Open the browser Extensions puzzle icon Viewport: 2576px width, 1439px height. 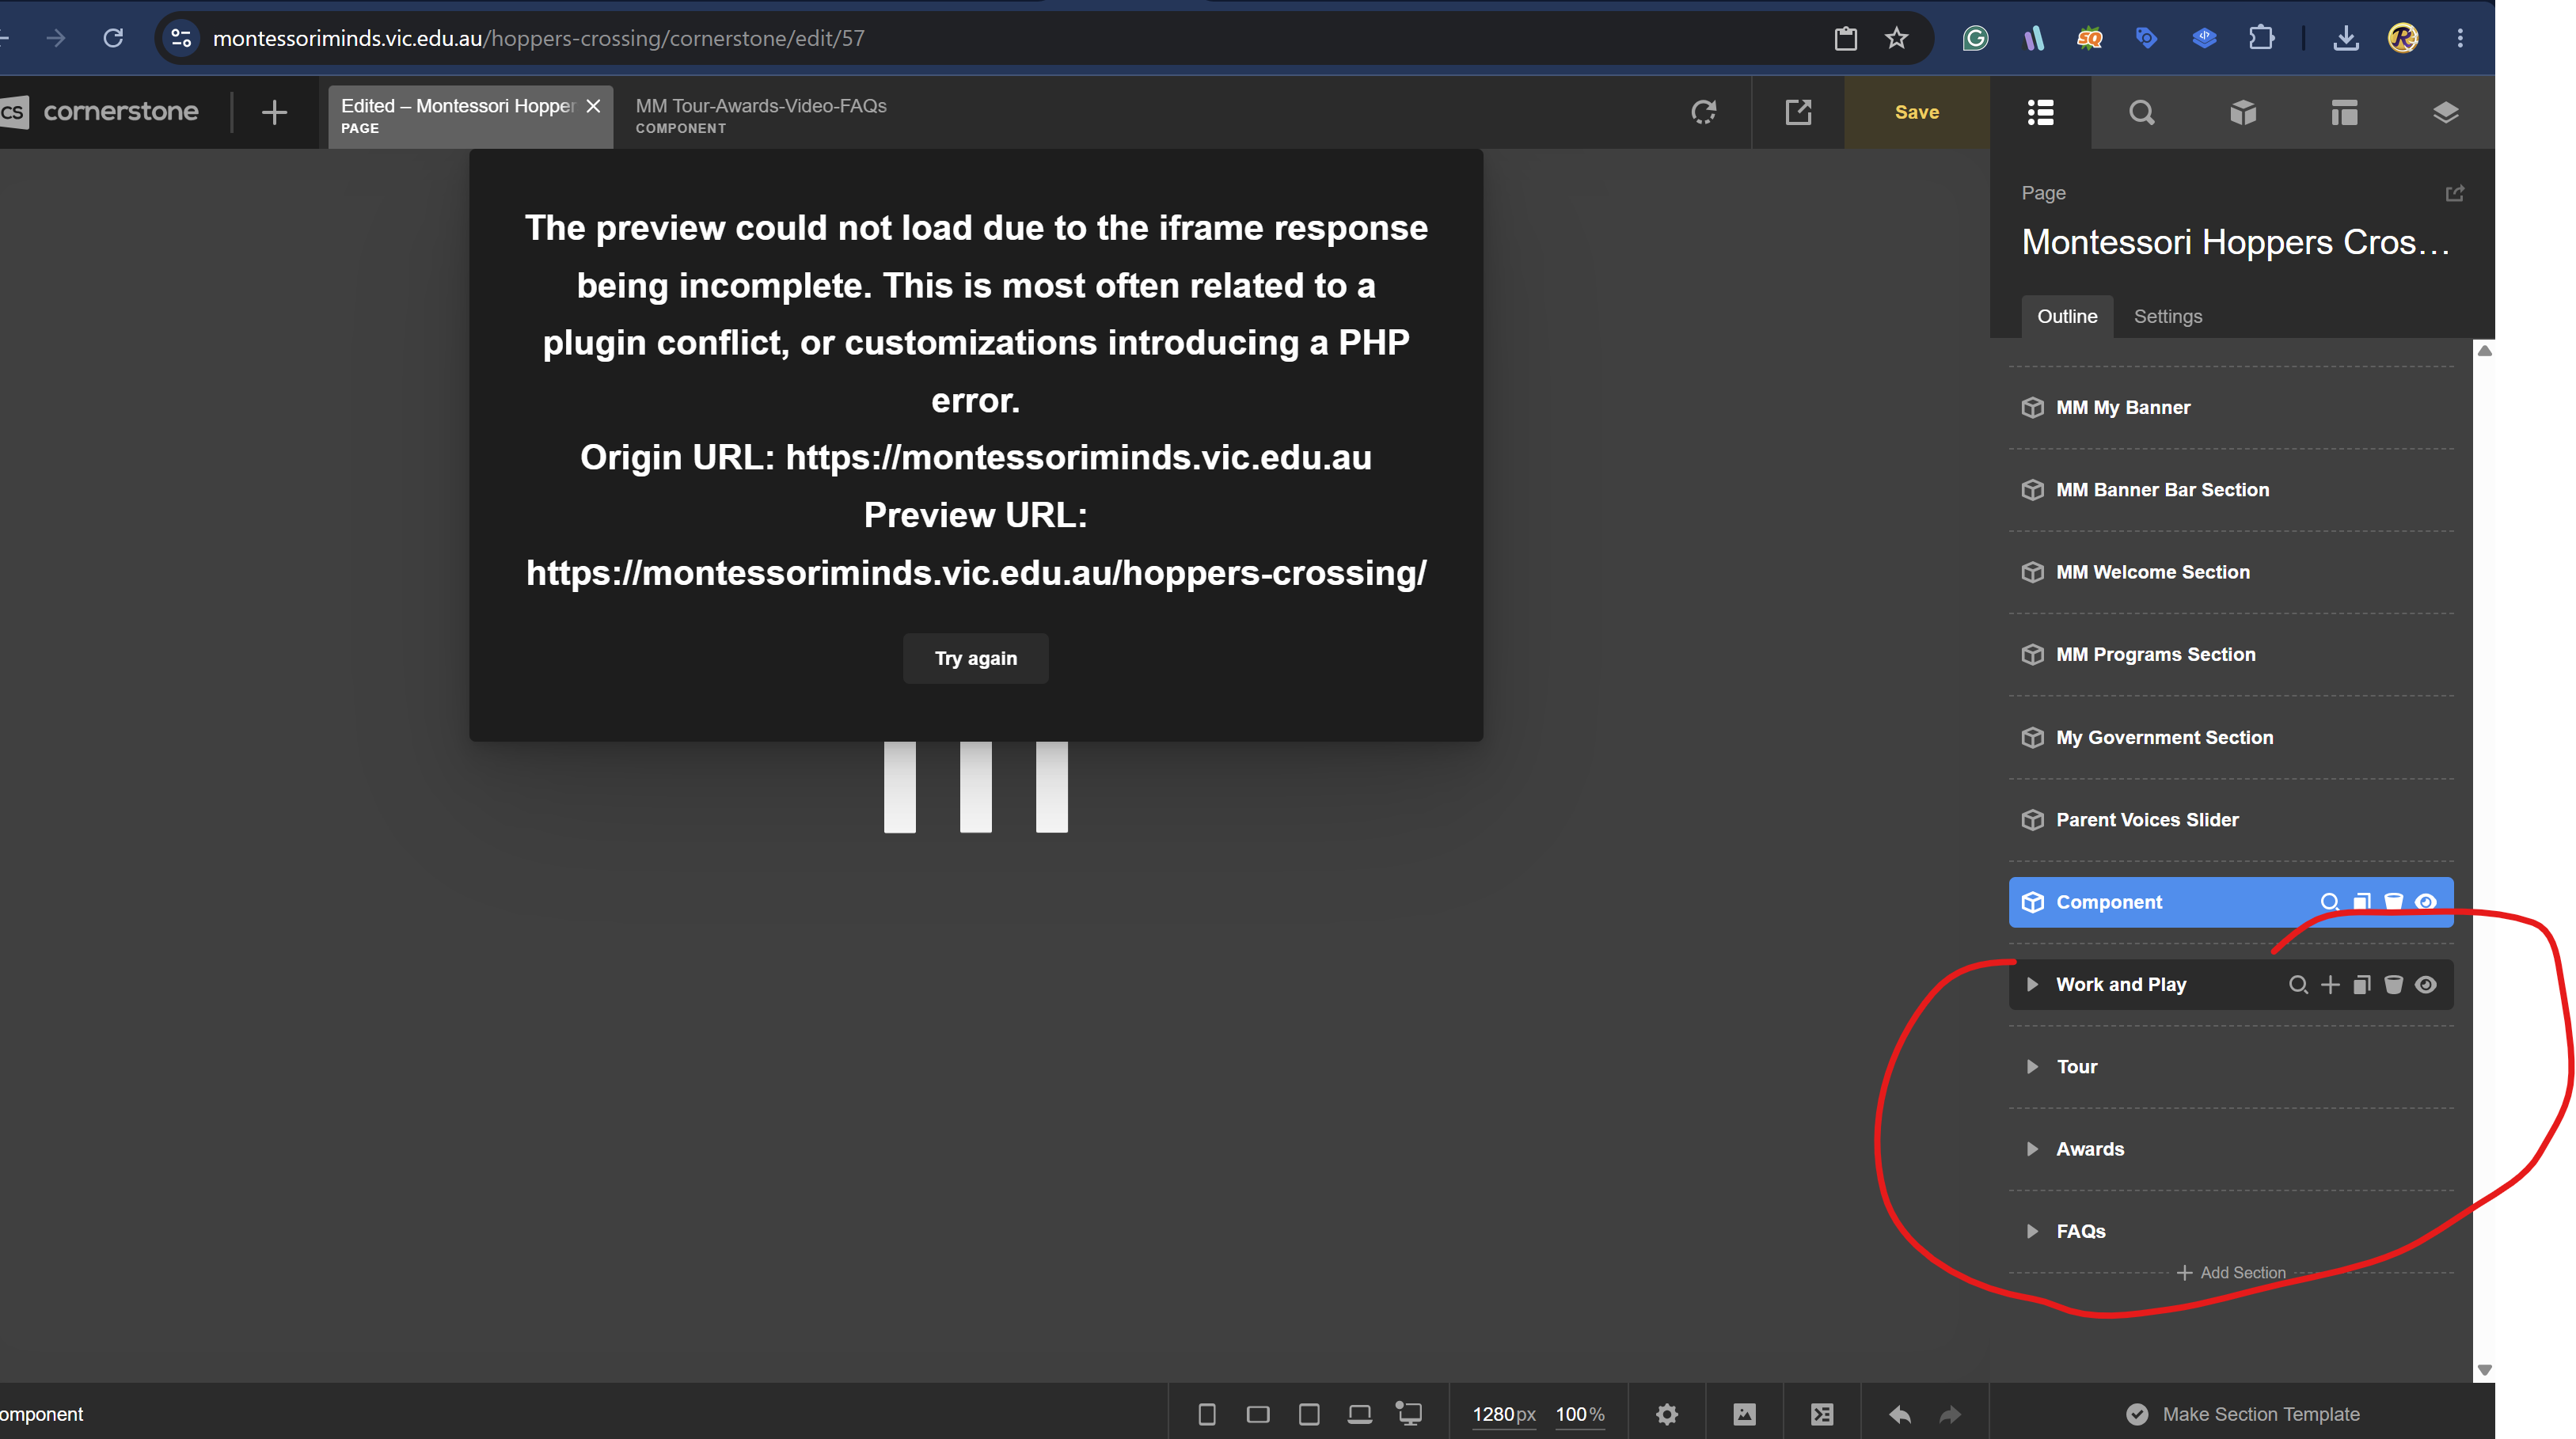2261,38
